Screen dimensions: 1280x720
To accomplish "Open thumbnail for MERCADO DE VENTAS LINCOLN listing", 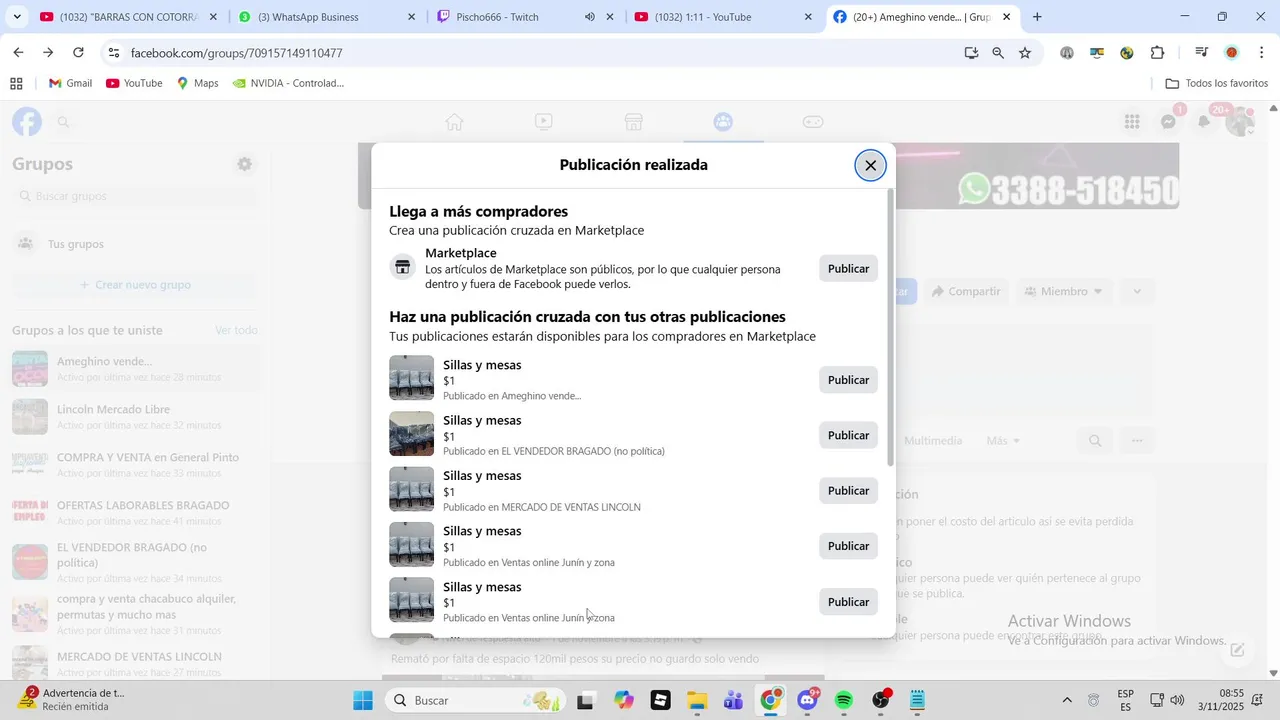I will tap(412, 489).
